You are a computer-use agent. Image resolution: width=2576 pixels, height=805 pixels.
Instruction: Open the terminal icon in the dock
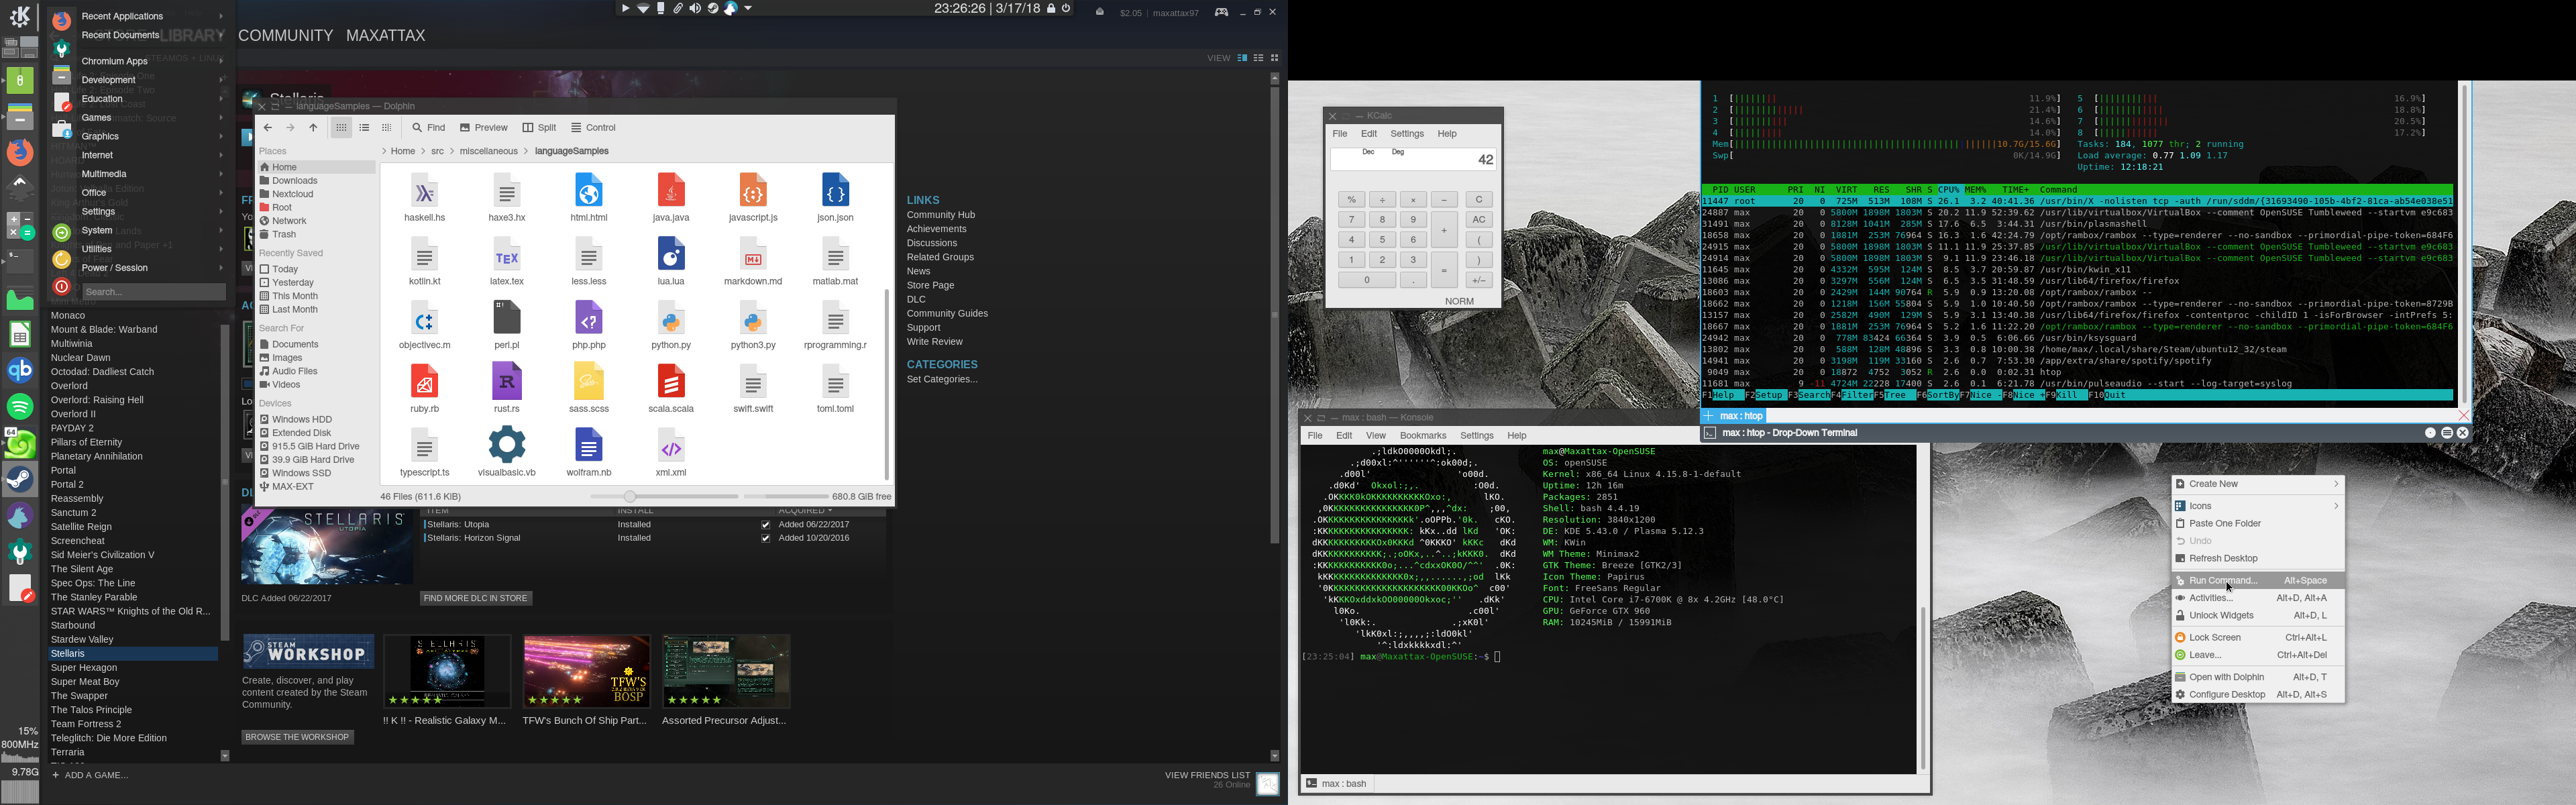[x=20, y=261]
